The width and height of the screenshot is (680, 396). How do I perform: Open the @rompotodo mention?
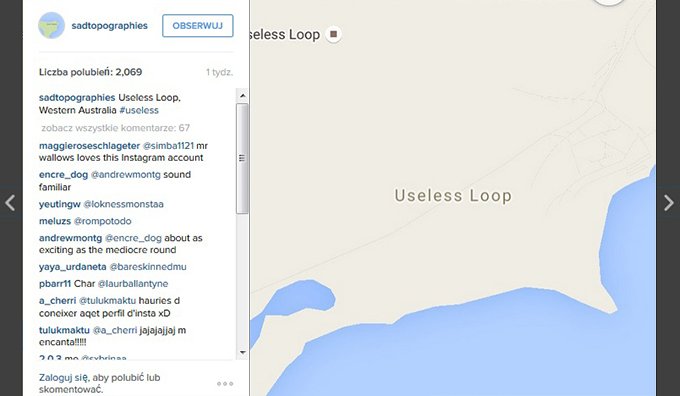pyautogui.click(x=102, y=221)
